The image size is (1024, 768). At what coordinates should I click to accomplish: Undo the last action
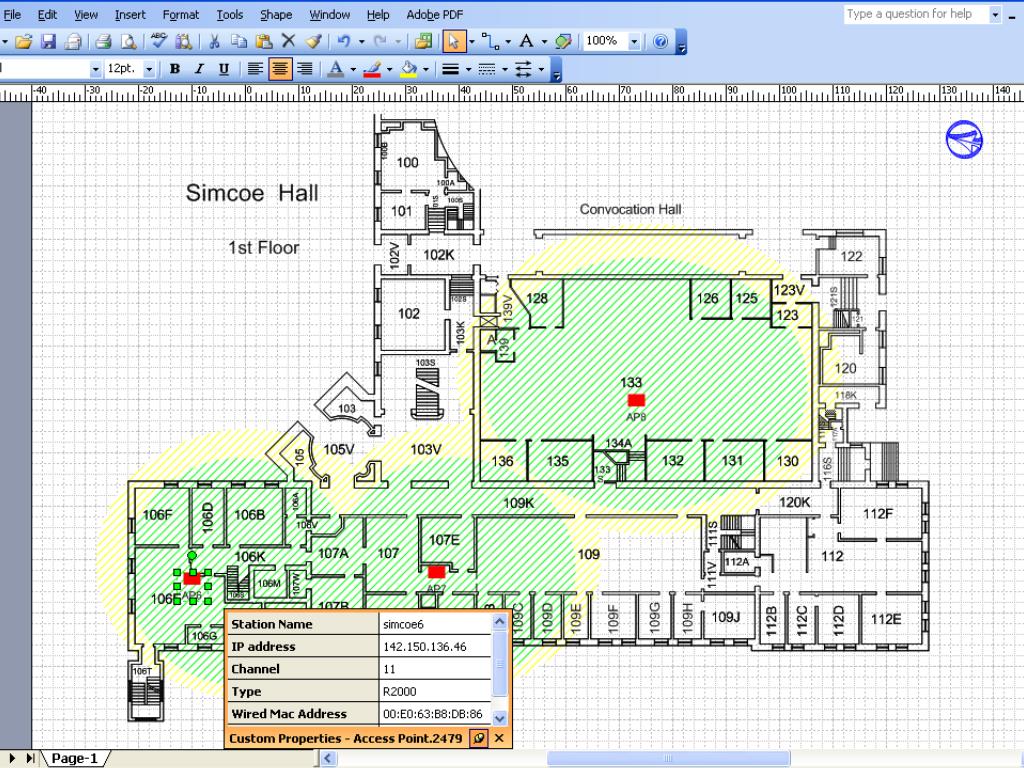(344, 42)
